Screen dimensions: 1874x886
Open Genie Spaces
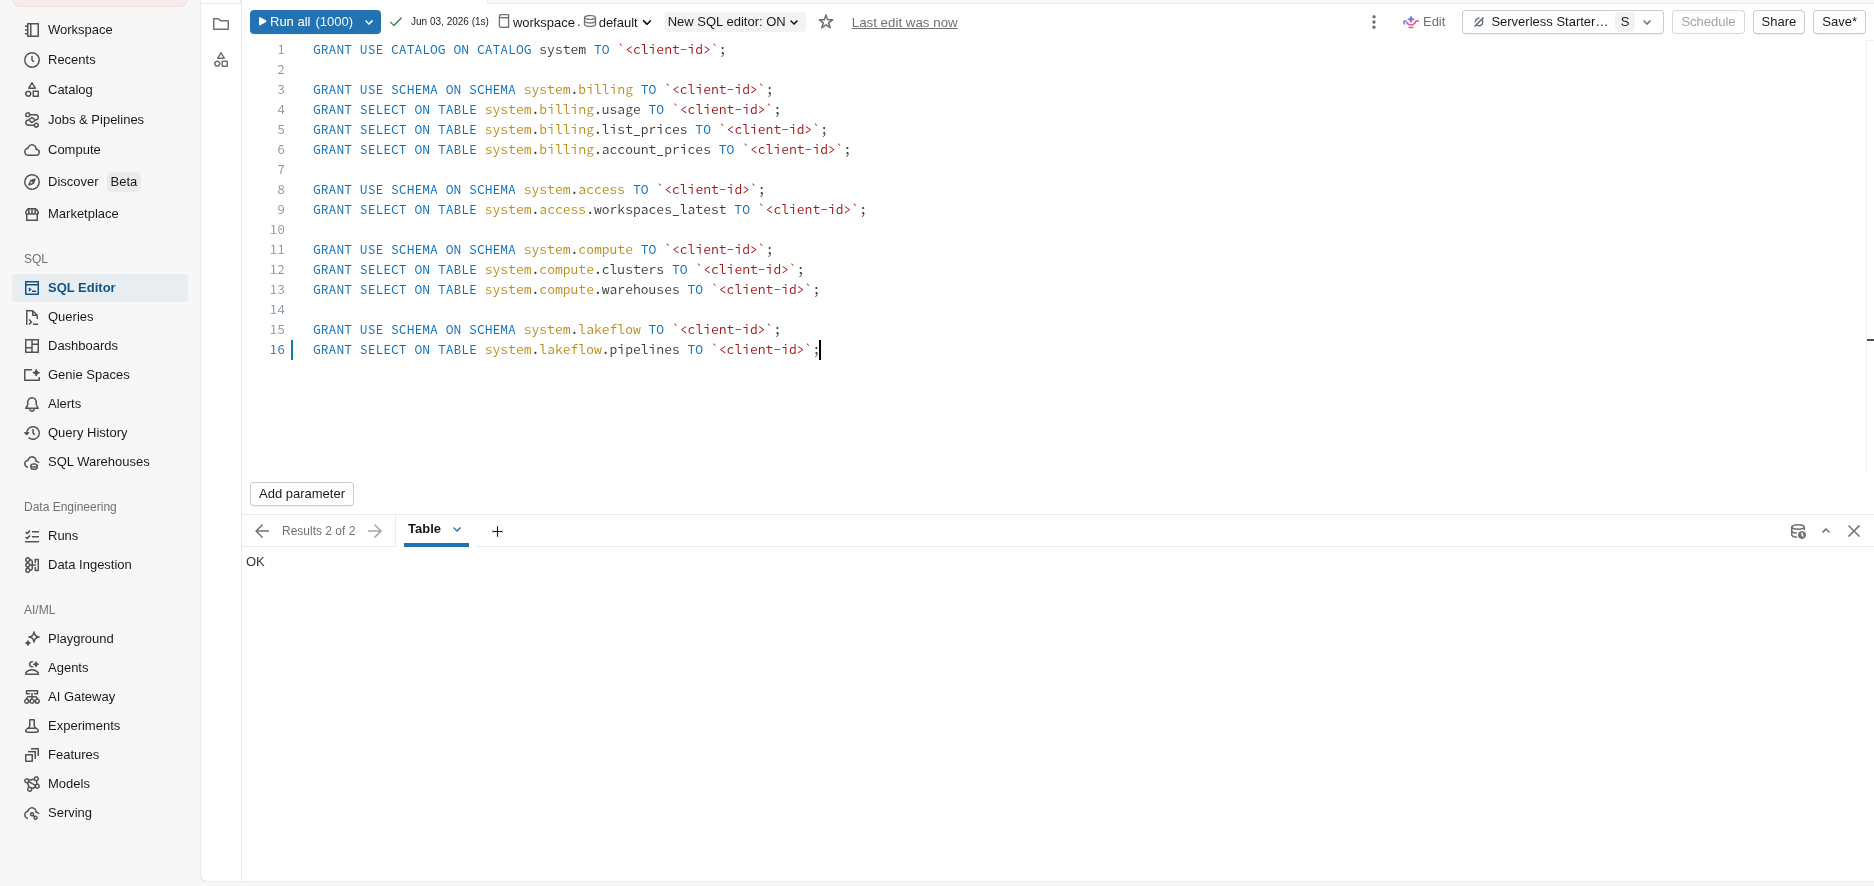(99, 375)
